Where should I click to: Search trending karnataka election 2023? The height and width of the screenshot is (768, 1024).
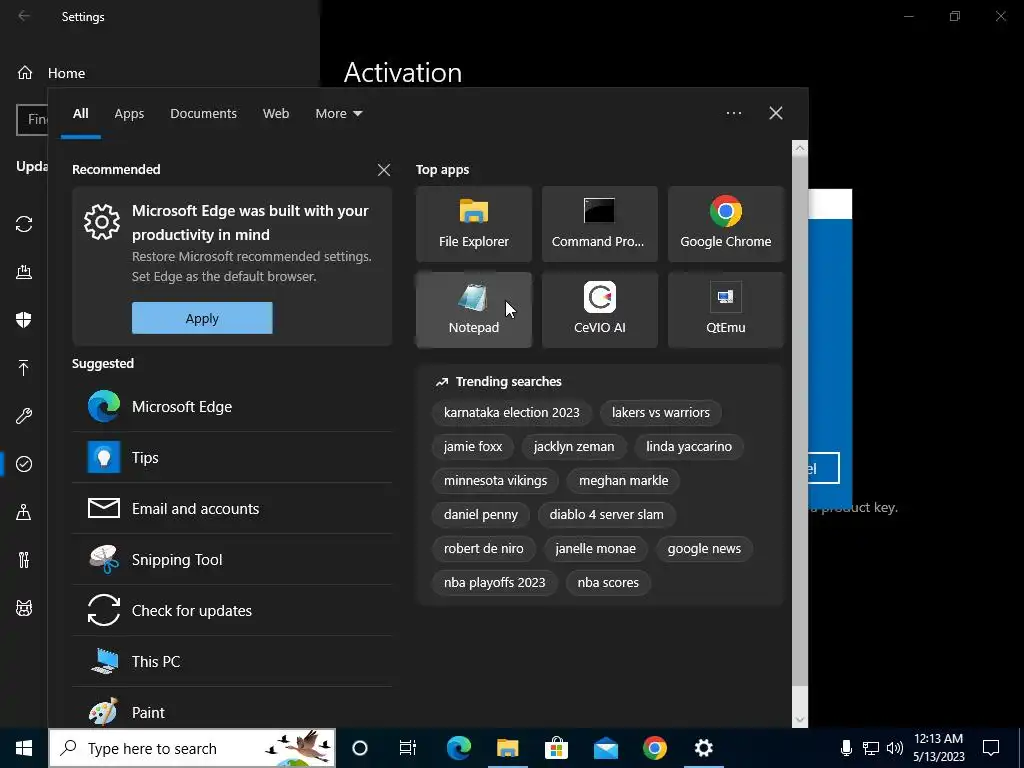tap(512, 413)
